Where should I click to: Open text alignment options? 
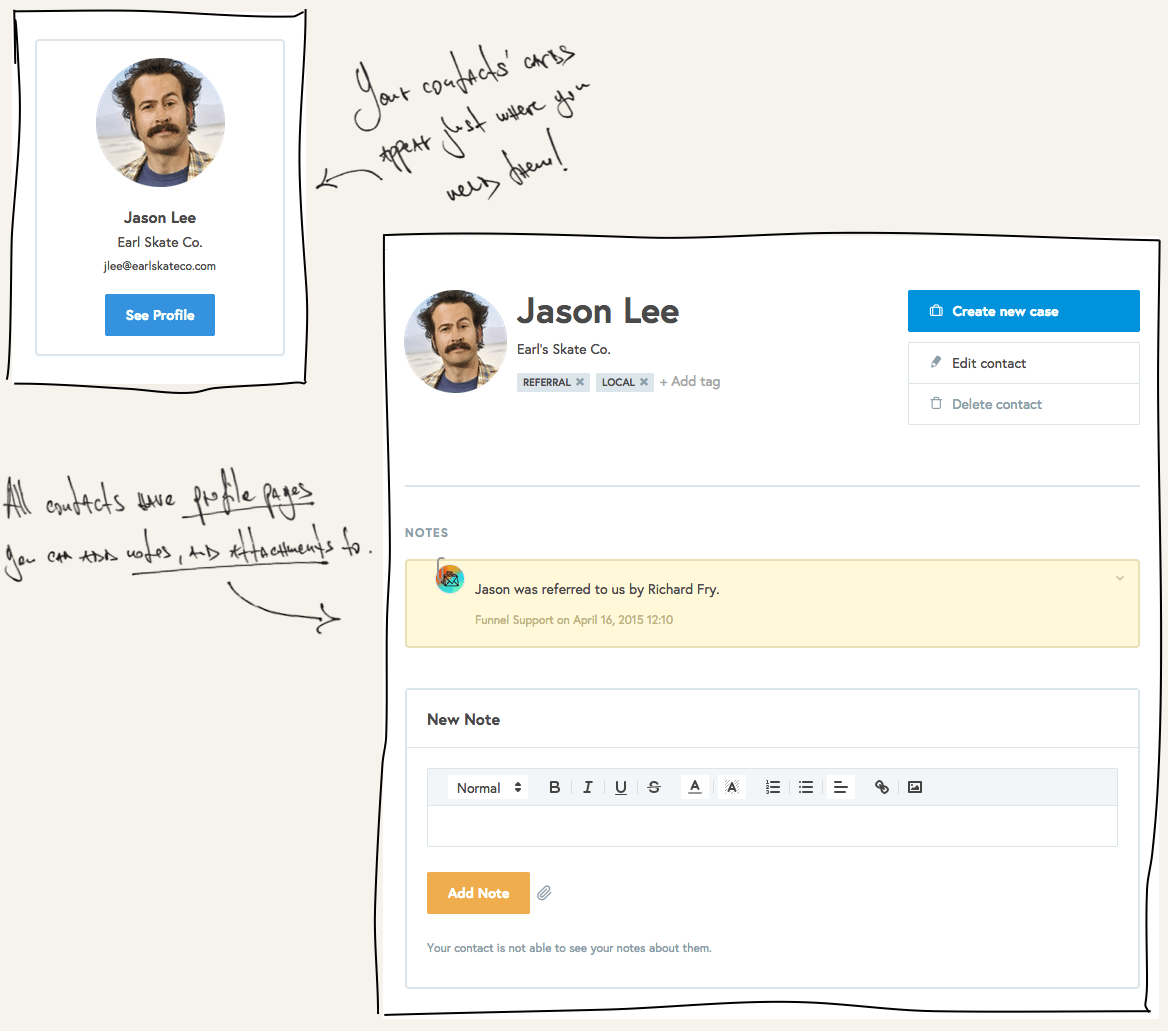click(840, 787)
